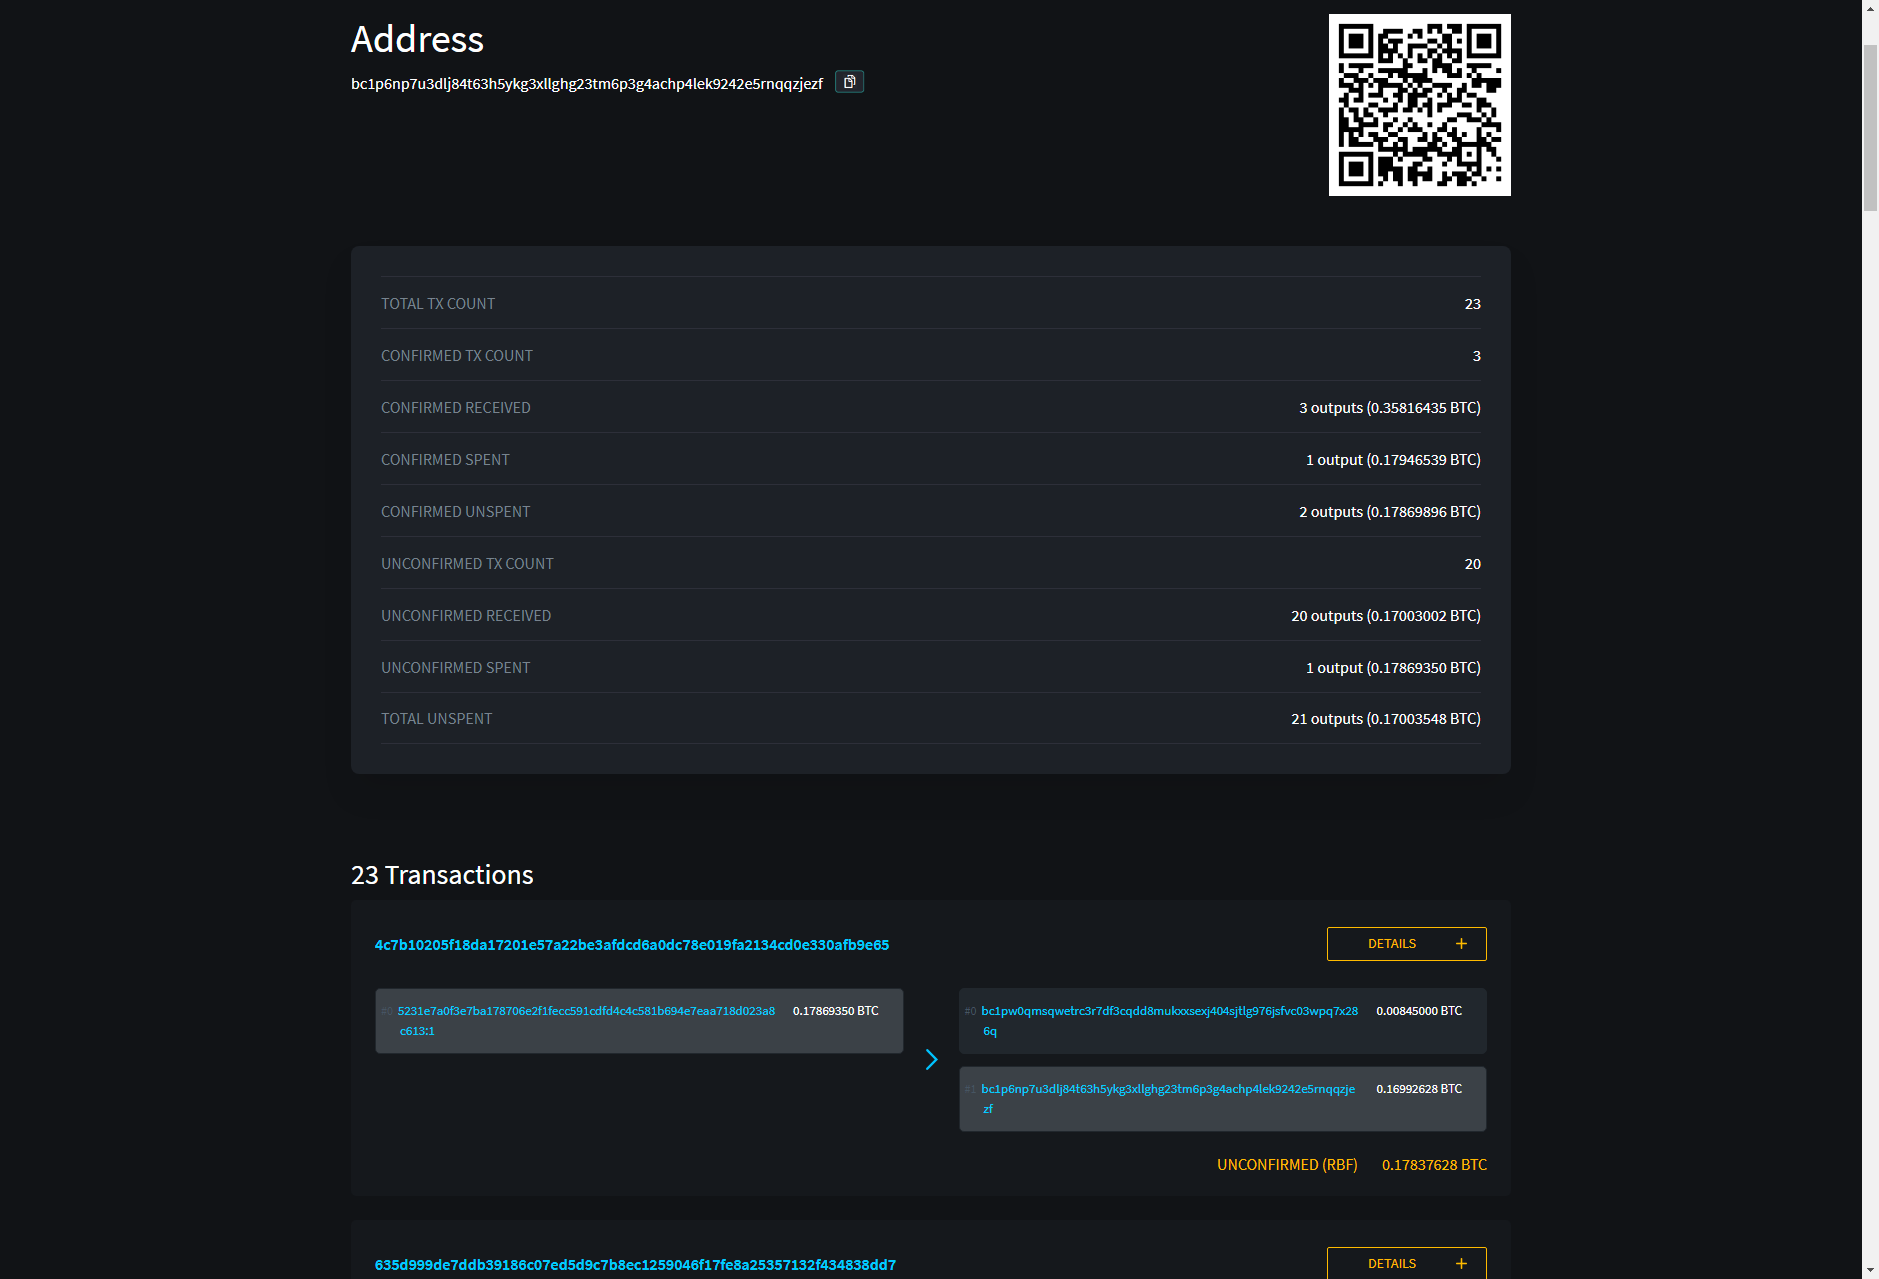Open transaction 4c7b10205f18da17201e57a22be3afdcd
1879x1279 pixels.
click(631, 943)
